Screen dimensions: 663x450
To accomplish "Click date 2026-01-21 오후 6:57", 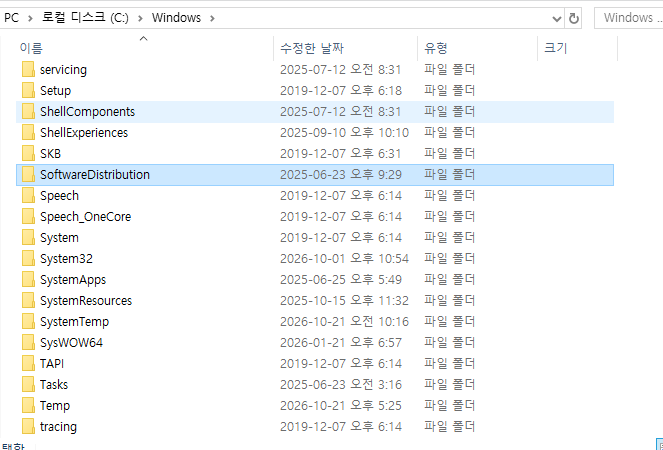I will (341, 343).
